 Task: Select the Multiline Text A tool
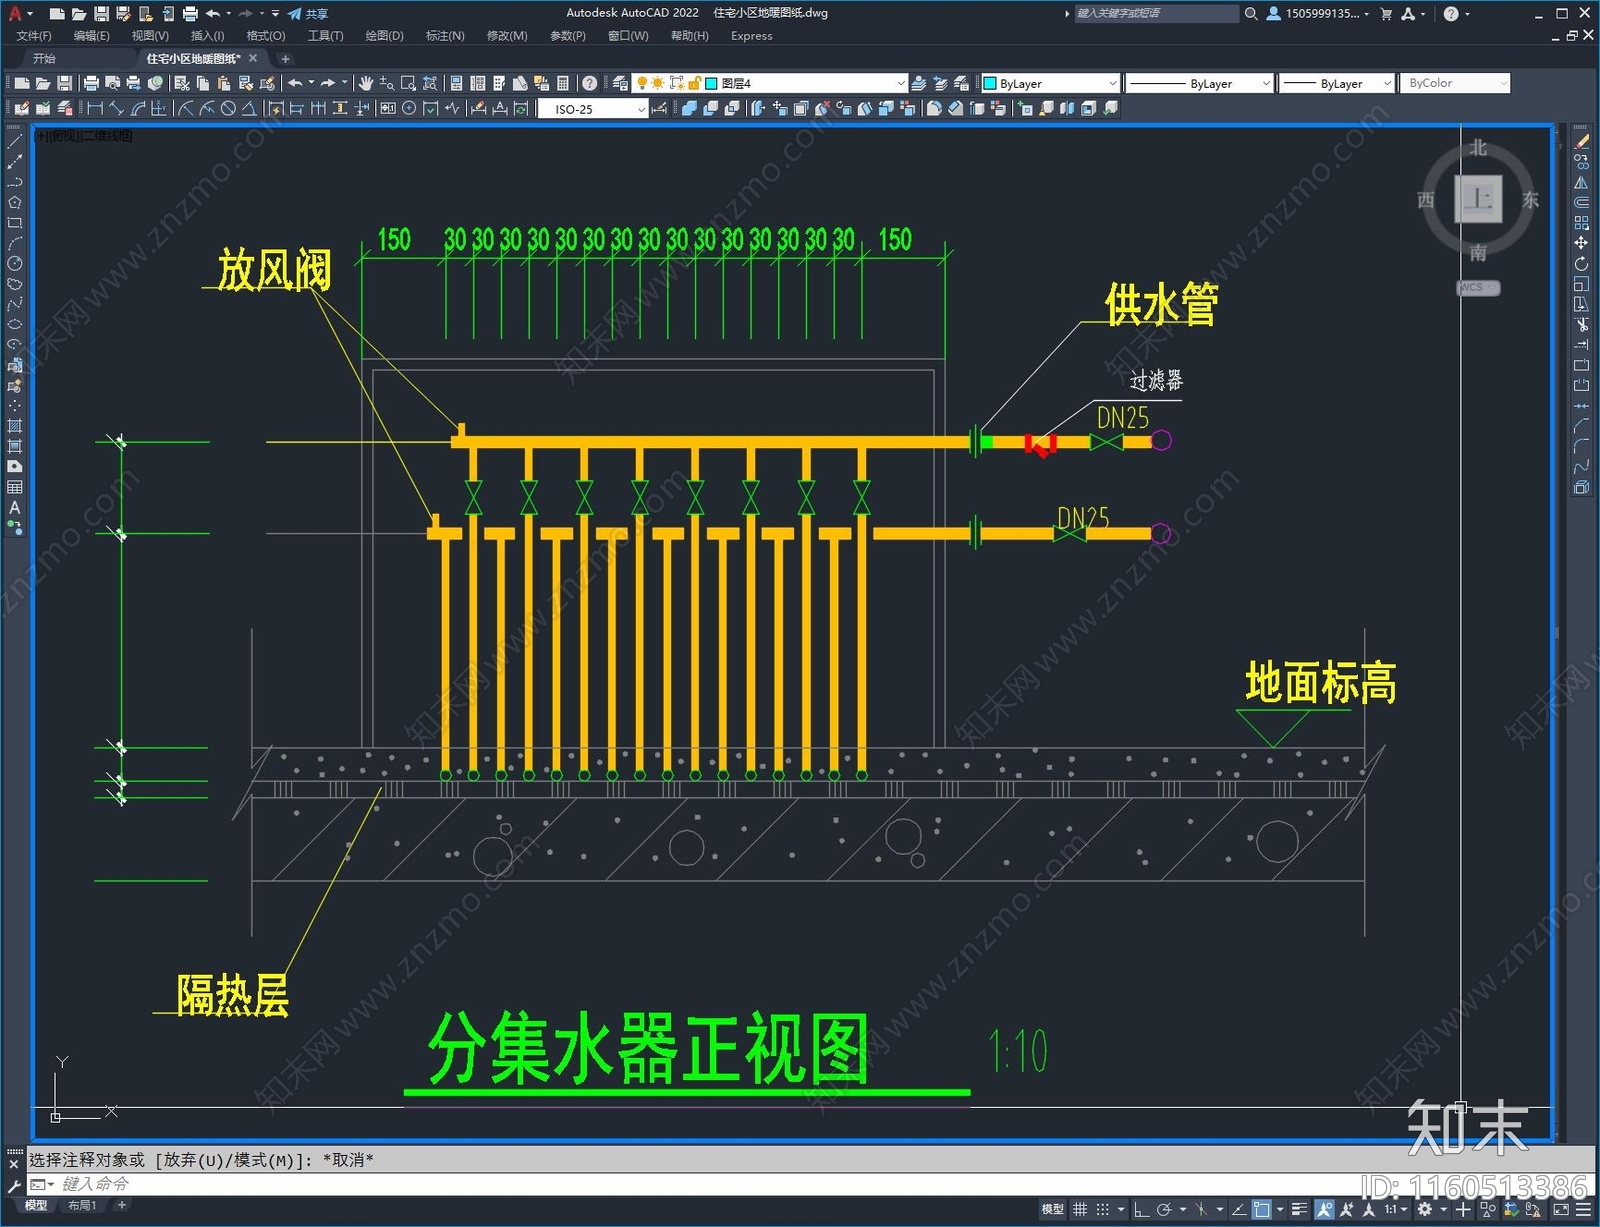pos(14,507)
